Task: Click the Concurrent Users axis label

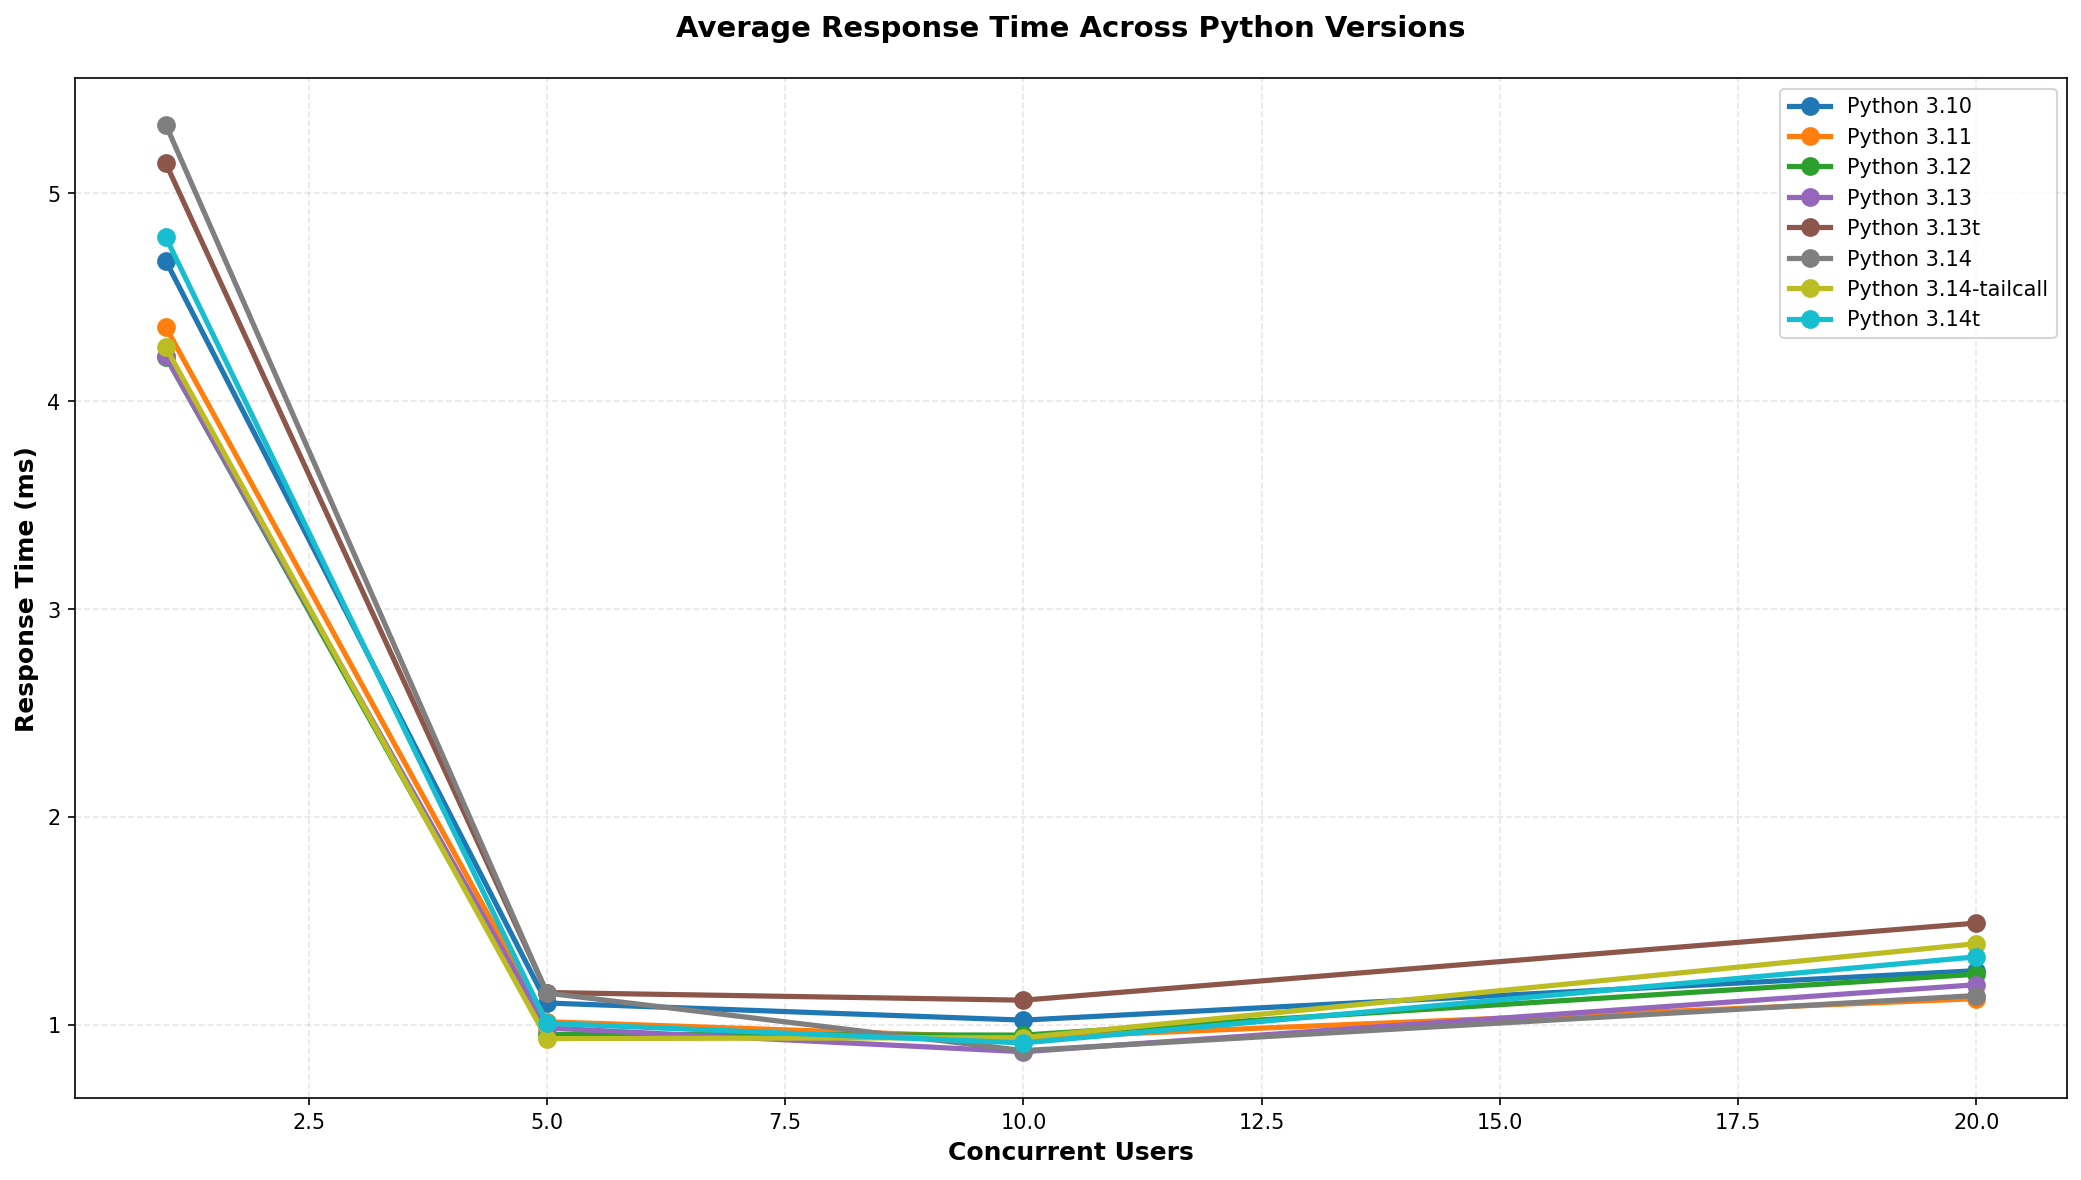Action: click(1070, 1152)
